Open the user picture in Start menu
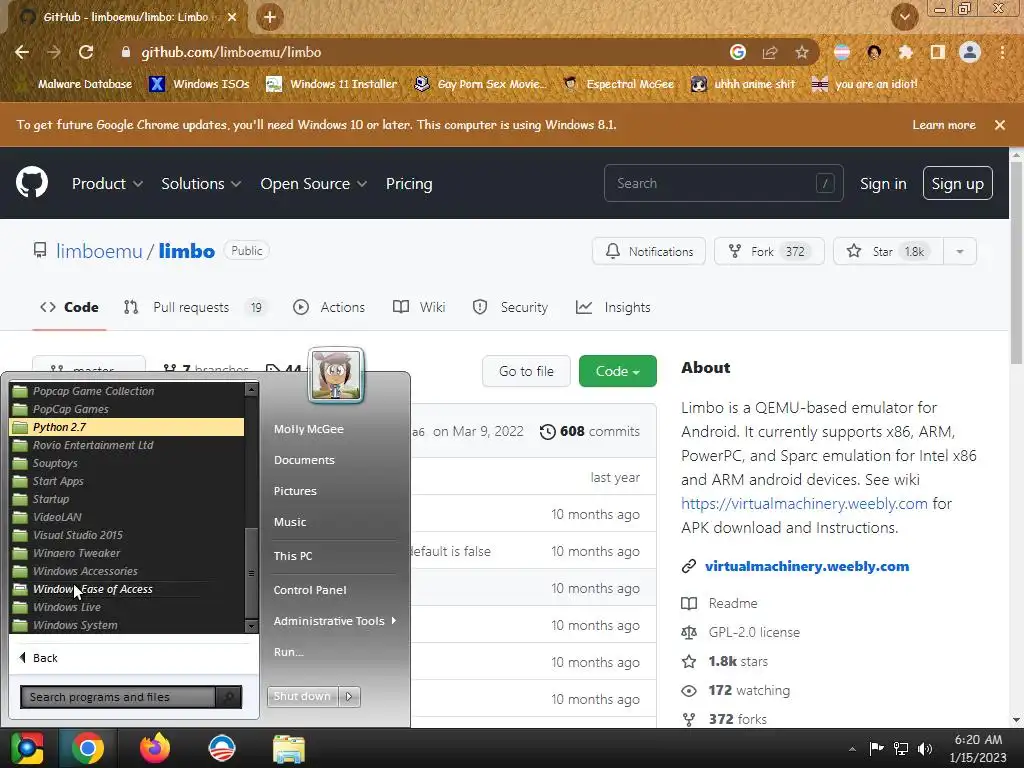This screenshot has height=768, width=1024. click(x=336, y=375)
